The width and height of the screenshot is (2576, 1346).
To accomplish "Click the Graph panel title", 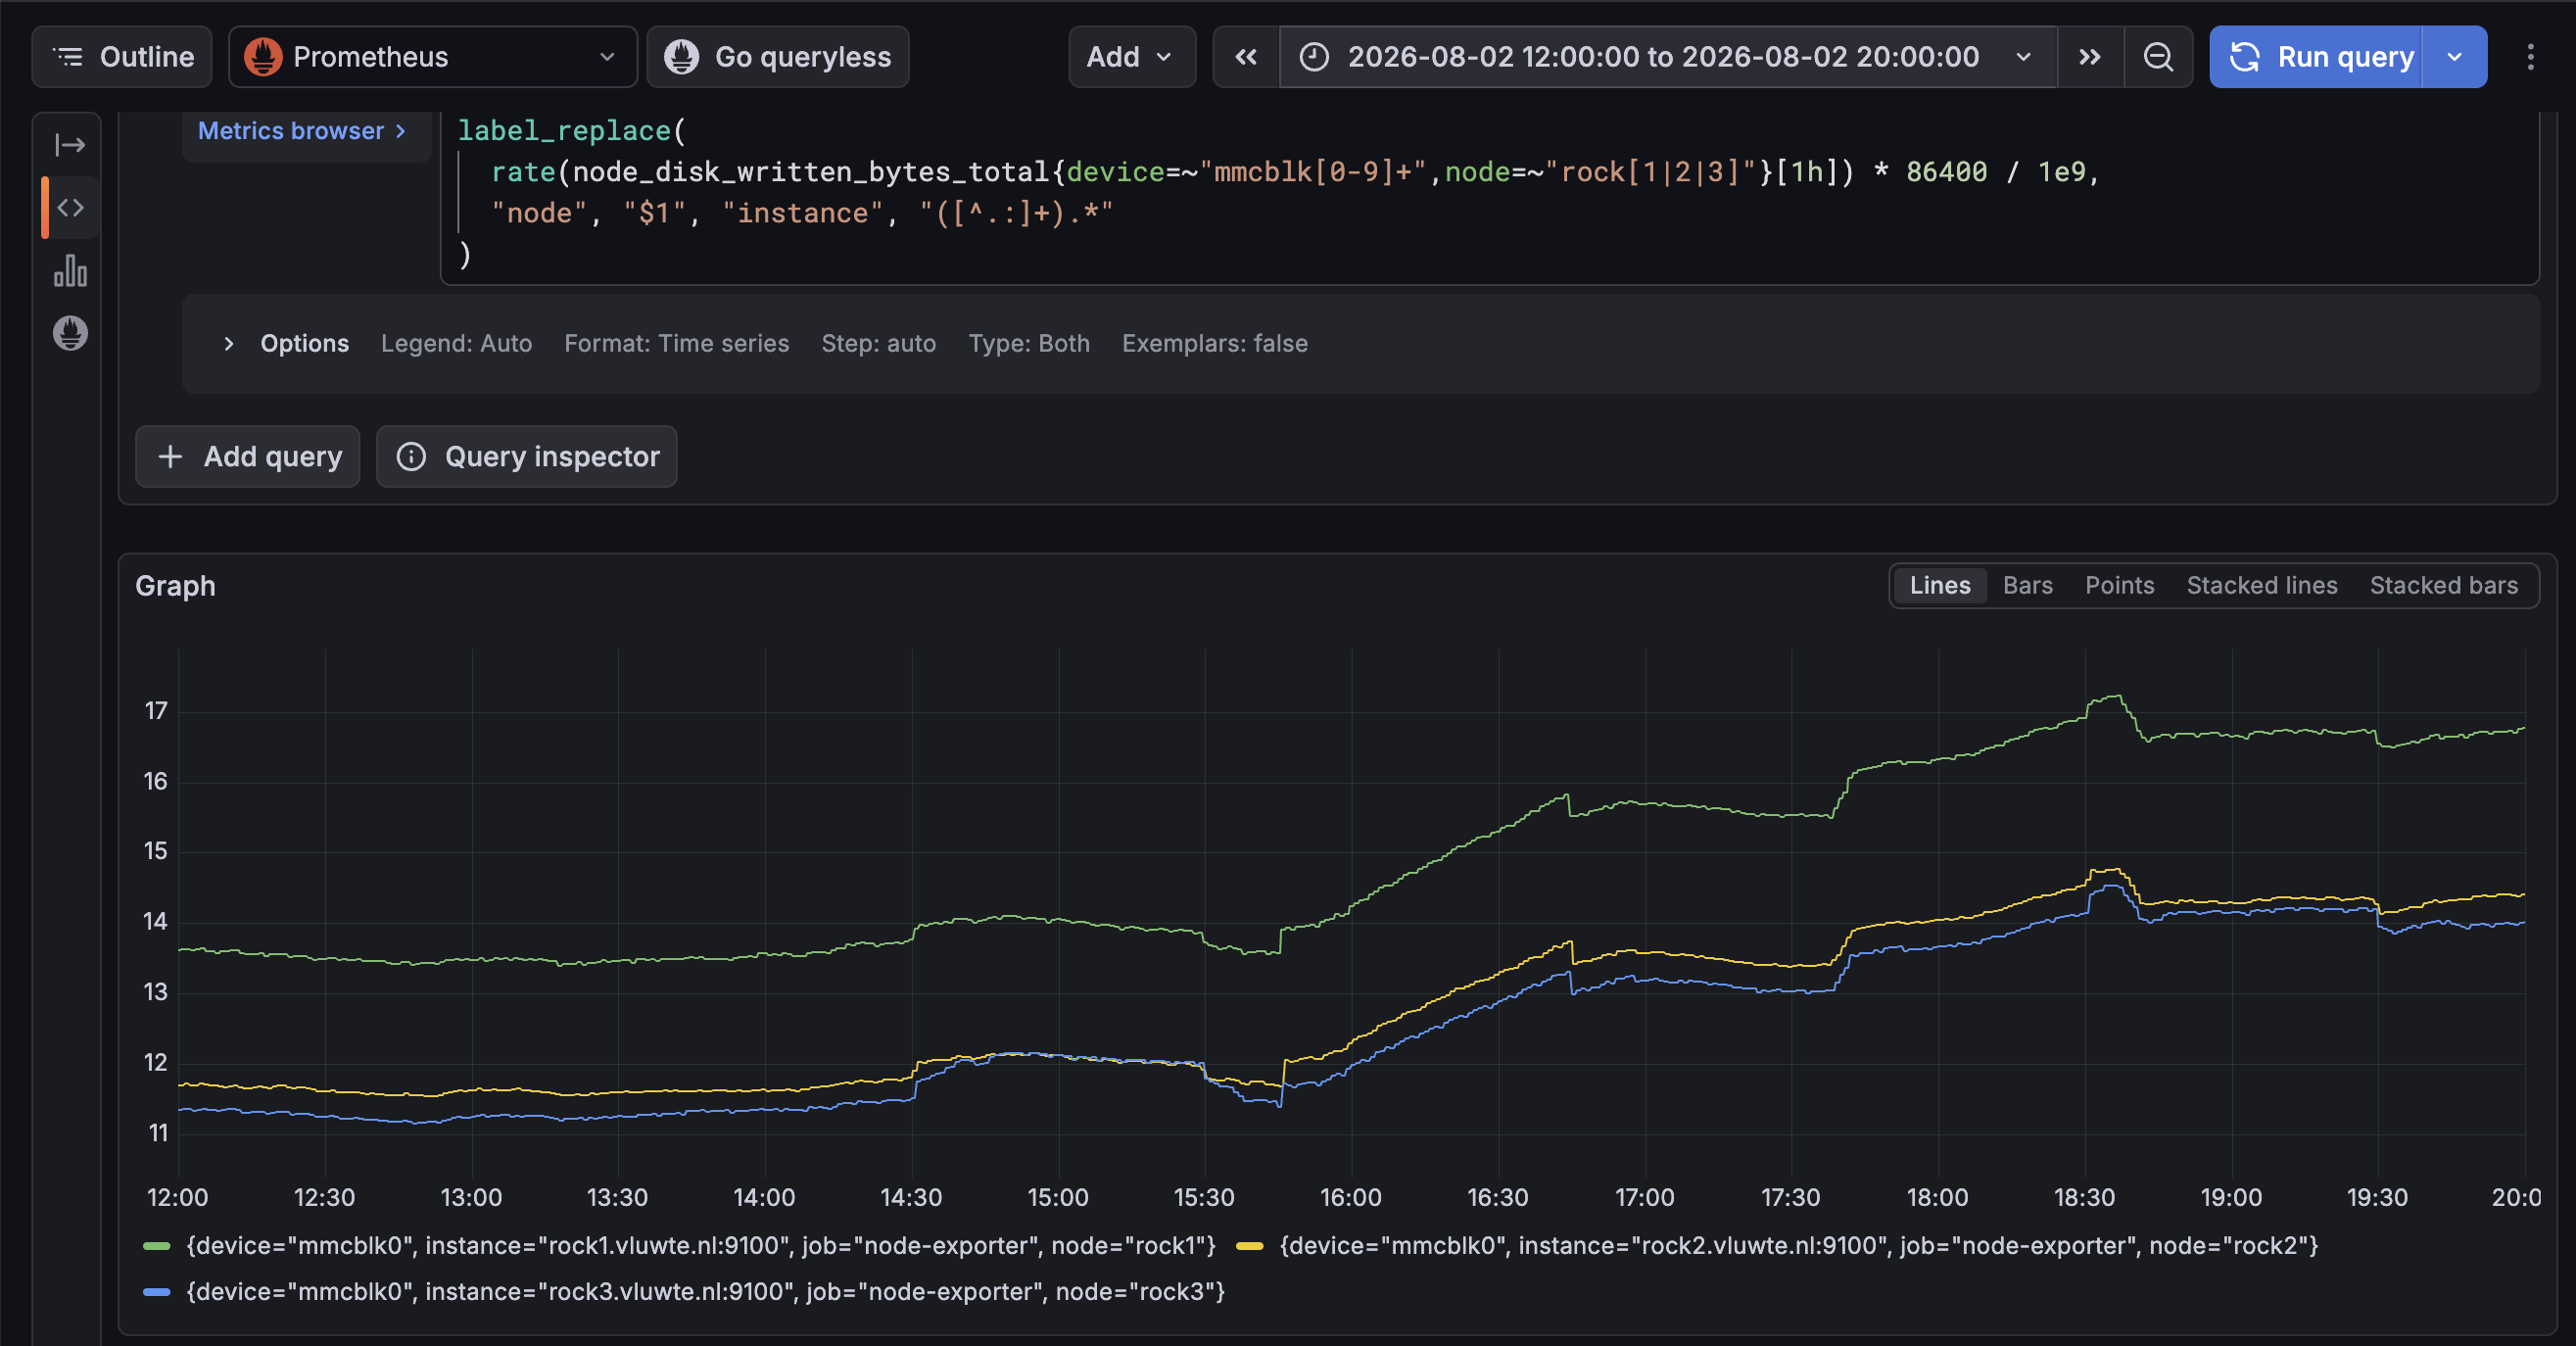I will [175, 586].
